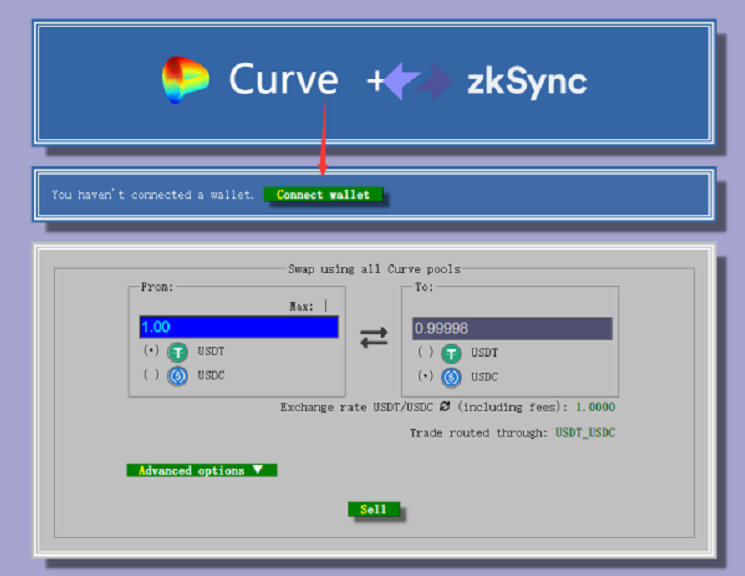Click 'You haven't connected a wallet.' text
The image size is (745, 576).
coord(153,194)
